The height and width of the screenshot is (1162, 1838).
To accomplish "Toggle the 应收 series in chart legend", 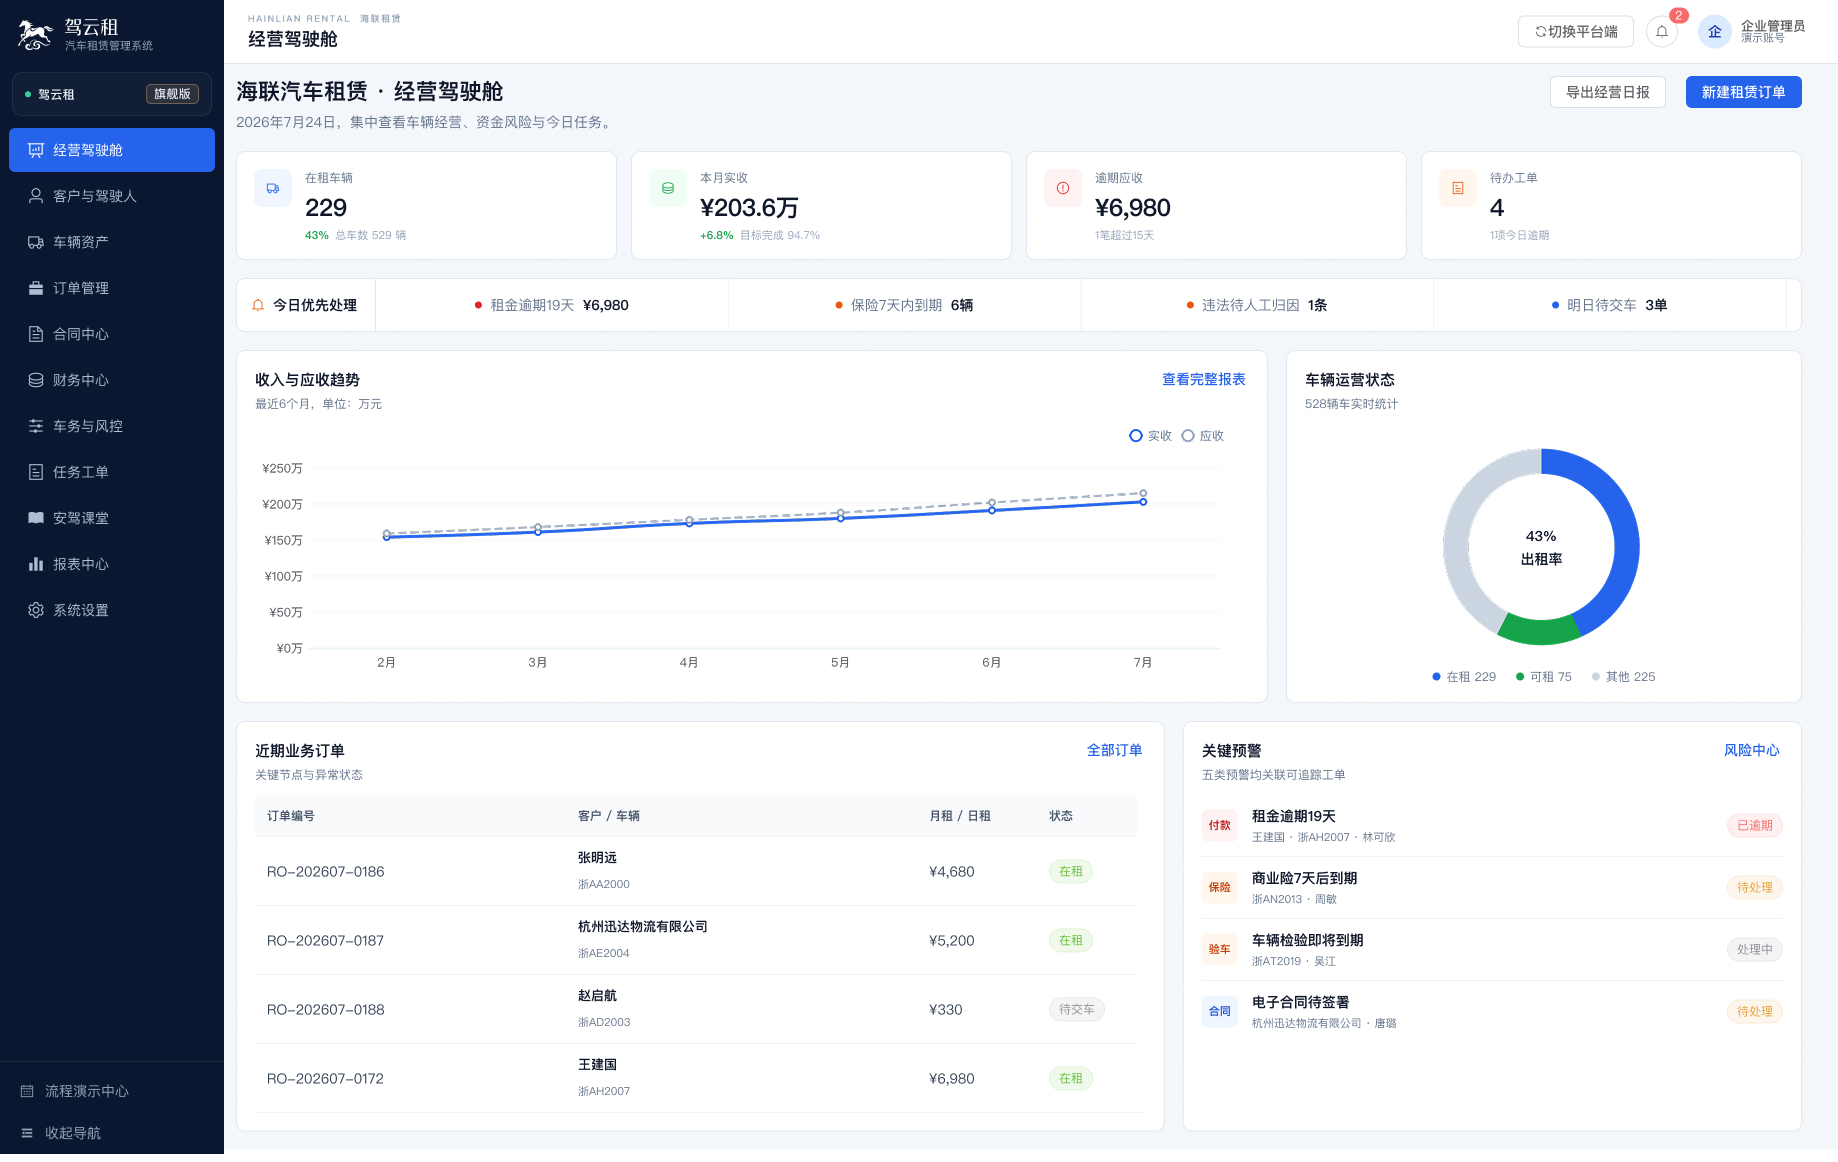I will pyautogui.click(x=1203, y=436).
